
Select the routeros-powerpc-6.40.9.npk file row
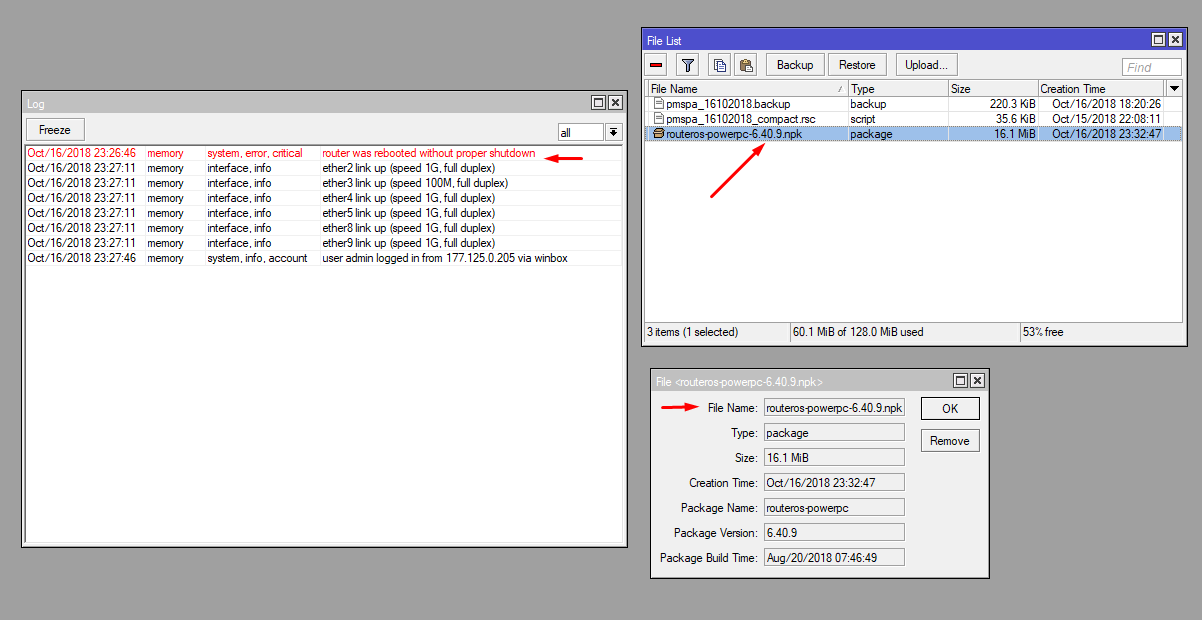[x=914, y=134]
